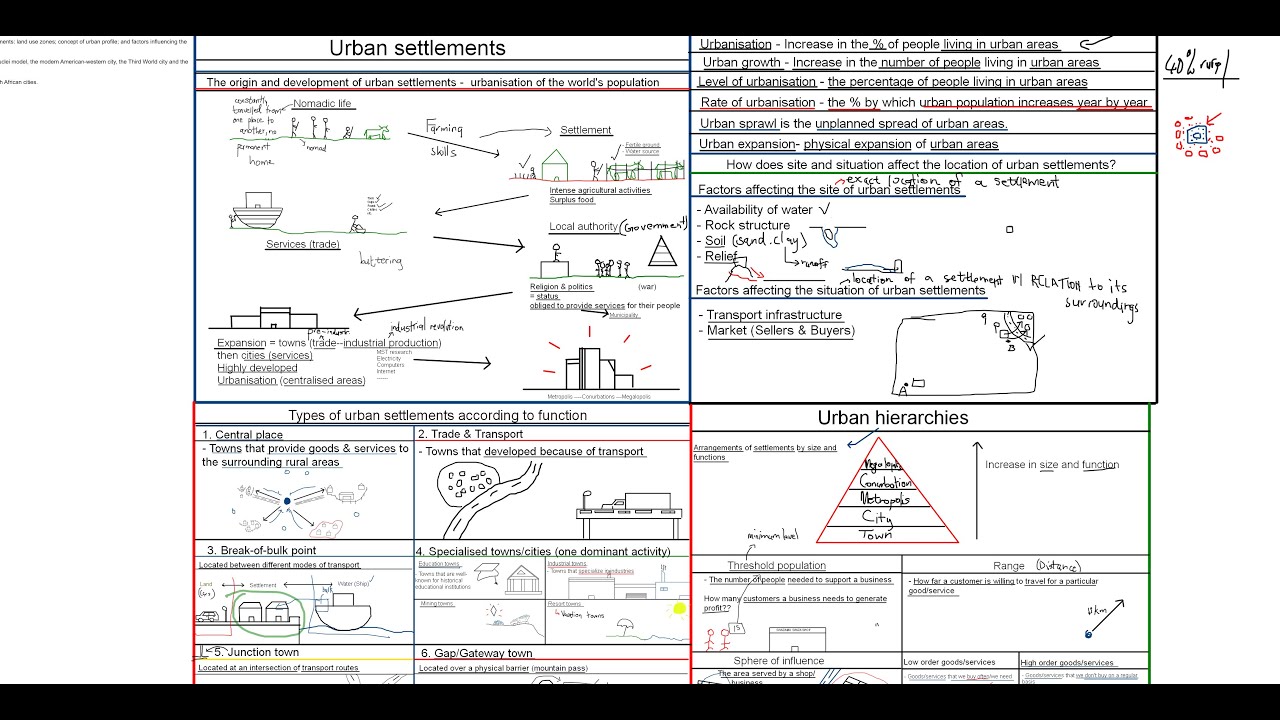The width and height of the screenshot is (1280, 720).
Task: Click the "2. Trade & Transport" heading
Action: pyautogui.click(x=470, y=434)
